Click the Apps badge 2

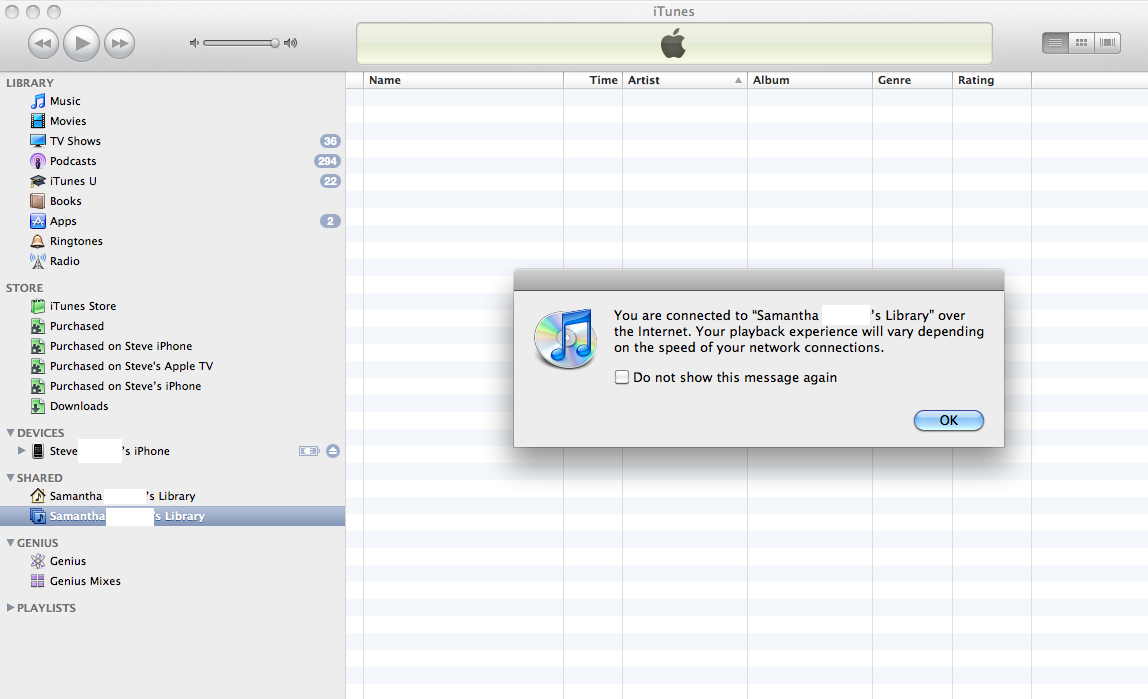[330, 221]
